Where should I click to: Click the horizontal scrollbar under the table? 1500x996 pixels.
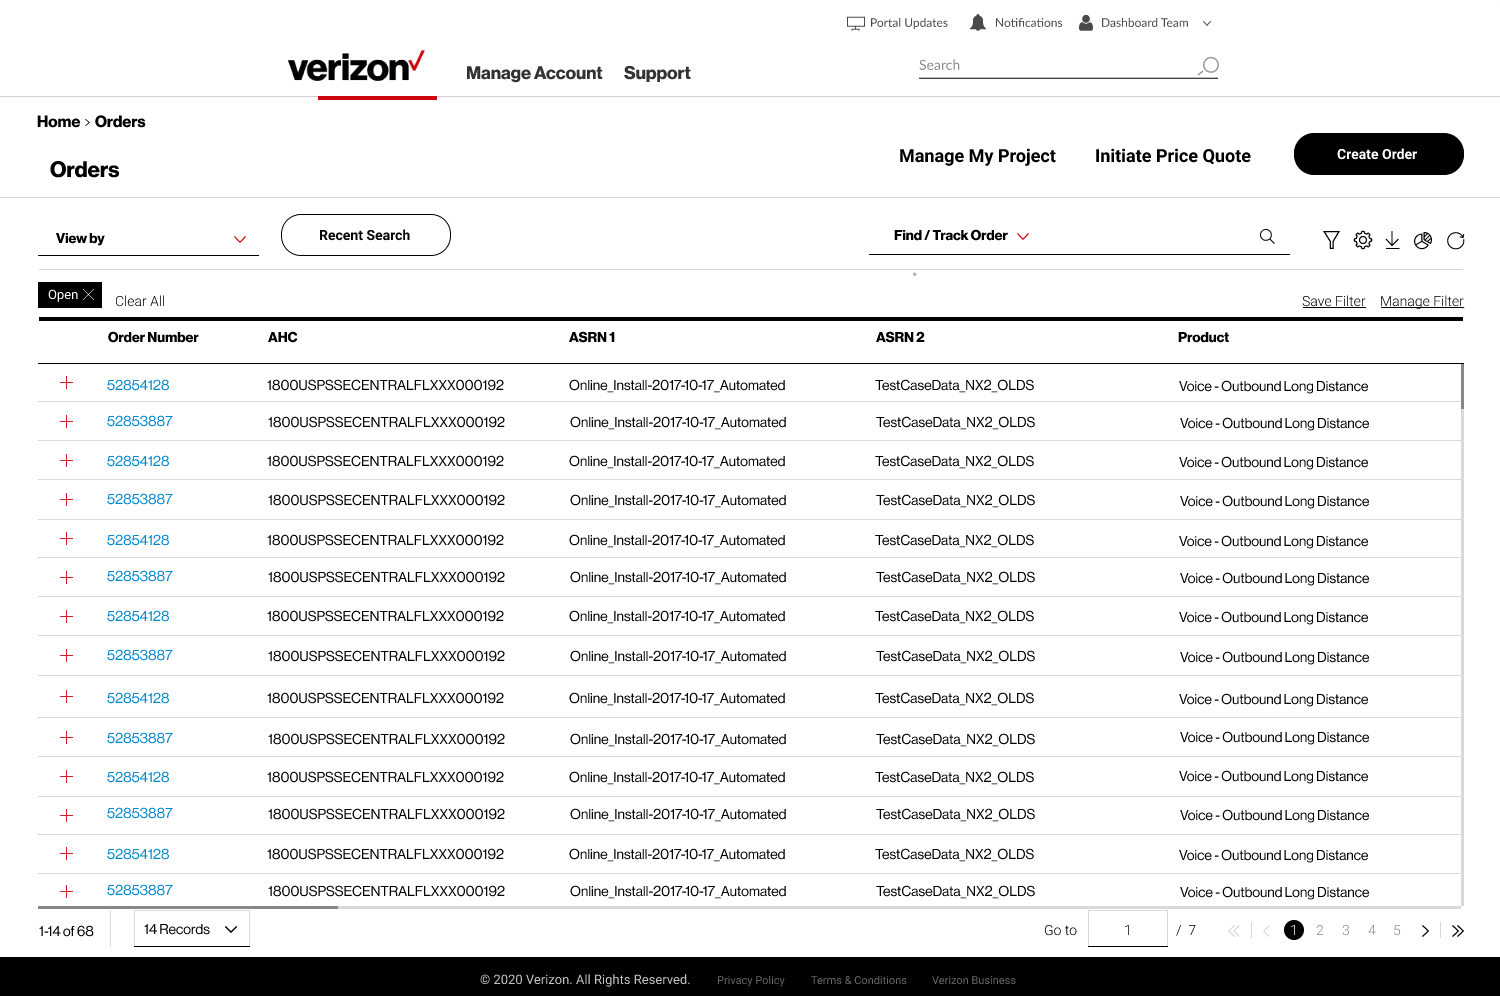(188, 907)
